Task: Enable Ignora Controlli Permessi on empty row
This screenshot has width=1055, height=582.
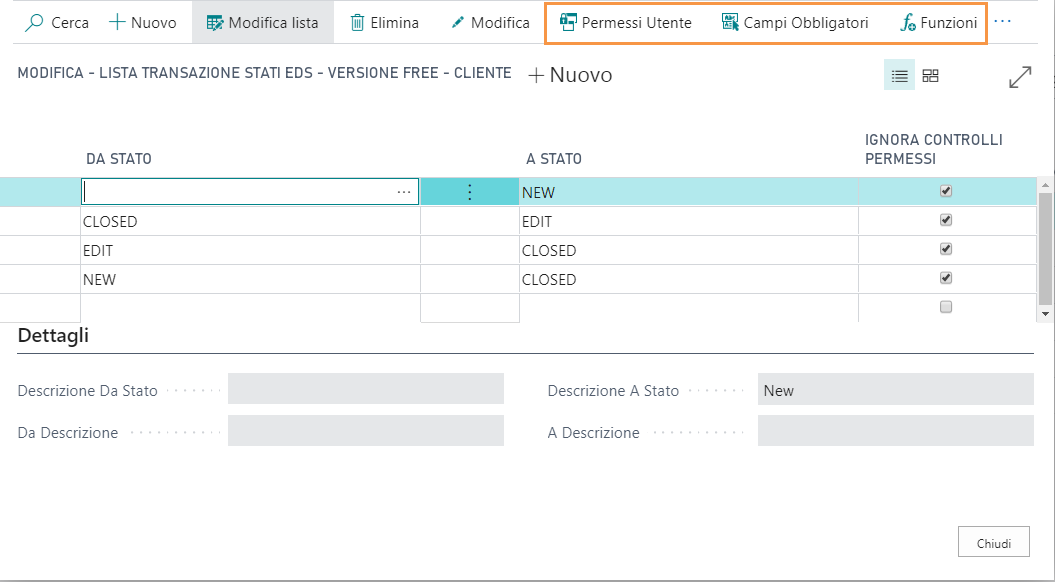Action: (946, 307)
